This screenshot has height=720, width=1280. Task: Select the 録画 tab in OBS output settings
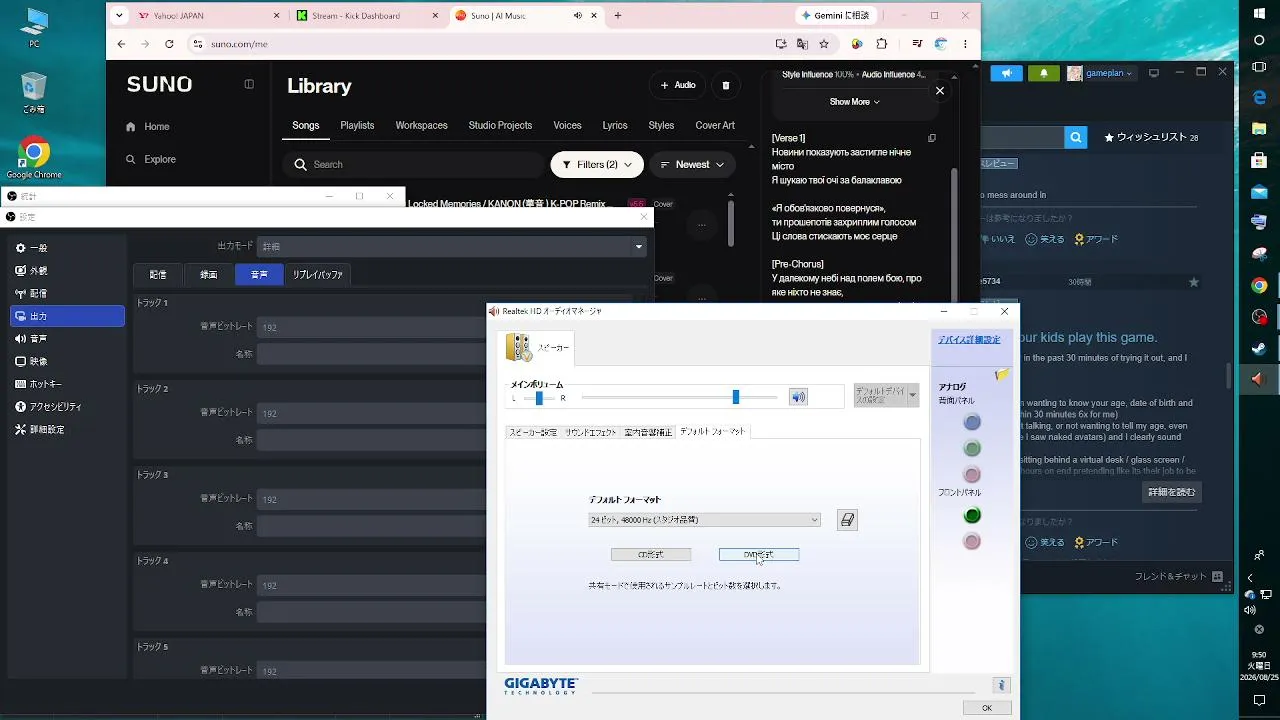pos(209,274)
